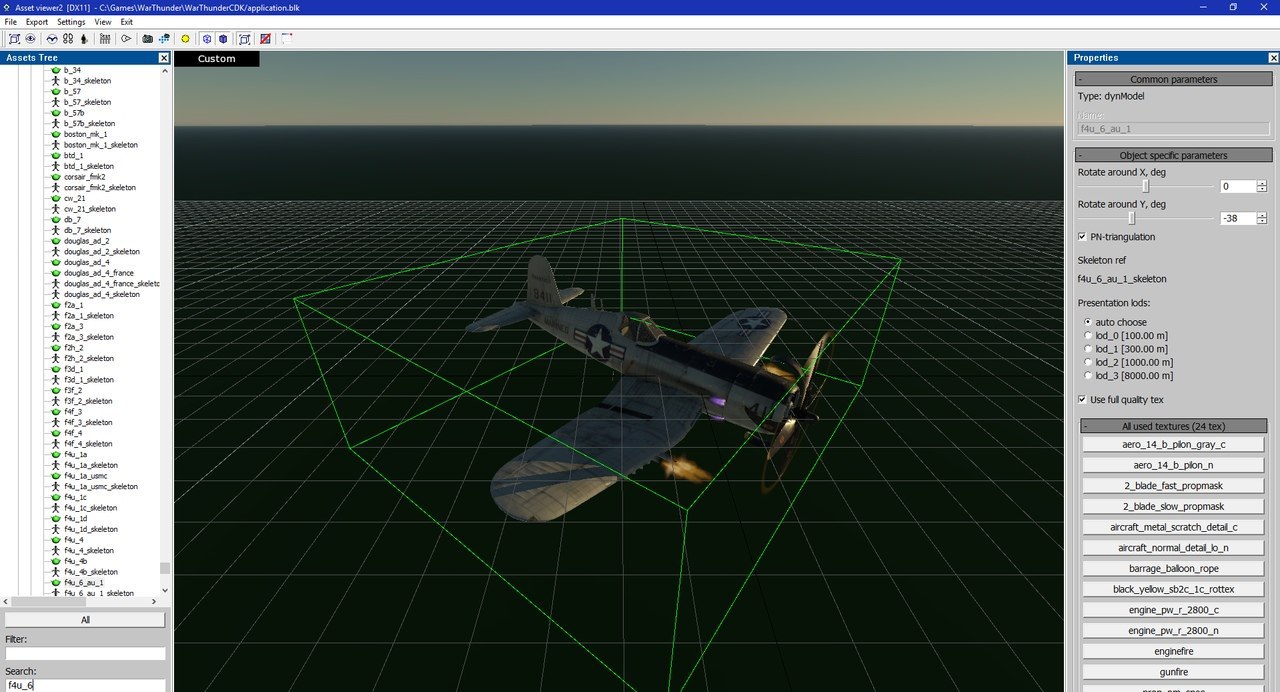Image resolution: width=1280 pixels, height=692 pixels.
Task: Open the barrage_balloon_rope texture
Action: click(x=1173, y=568)
